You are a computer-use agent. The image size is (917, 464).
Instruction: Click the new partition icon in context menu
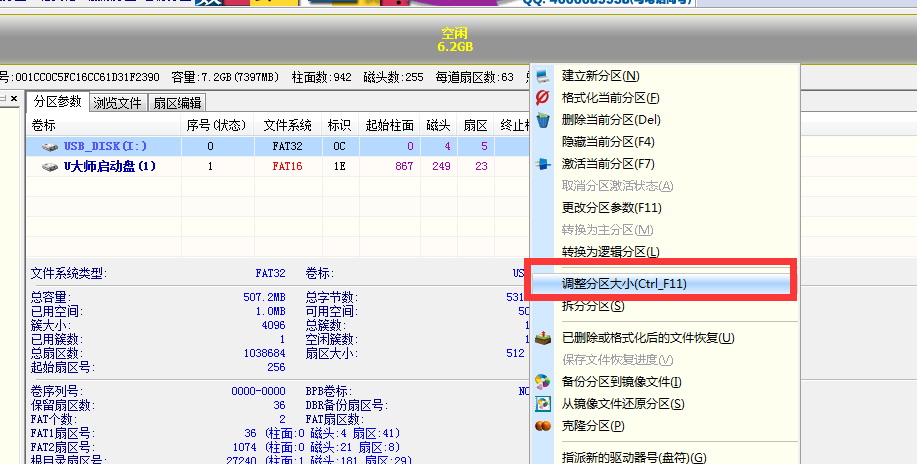point(543,76)
